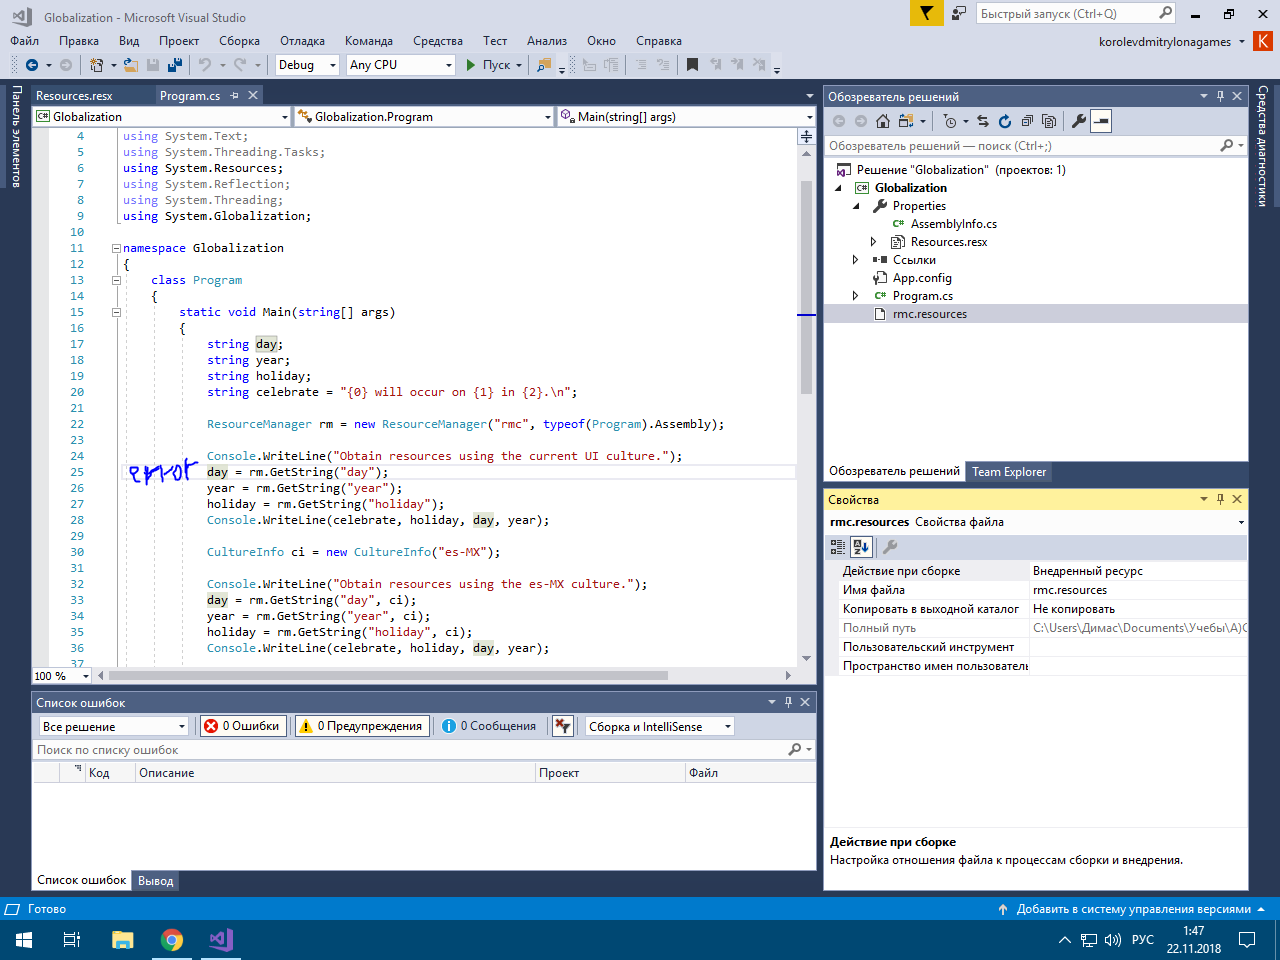1280x960 pixels.
Task: Select App.config in Solution Explorer
Action: click(x=922, y=278)
